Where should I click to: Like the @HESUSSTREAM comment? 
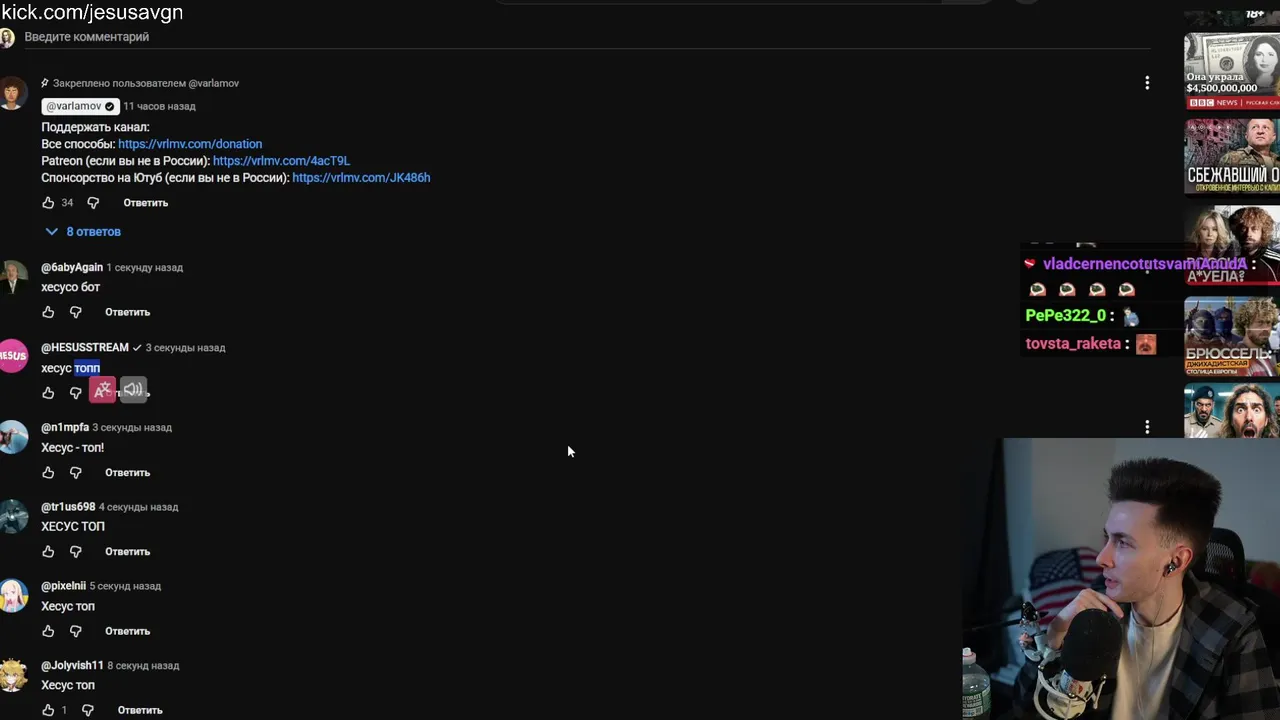48,393
